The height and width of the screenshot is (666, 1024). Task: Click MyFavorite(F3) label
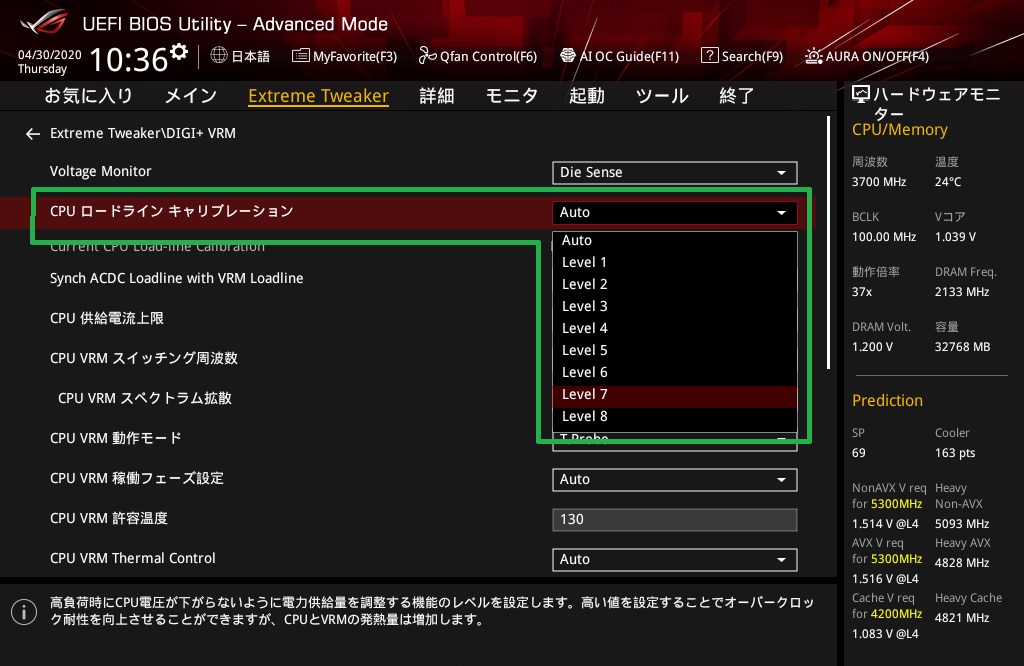355,56
